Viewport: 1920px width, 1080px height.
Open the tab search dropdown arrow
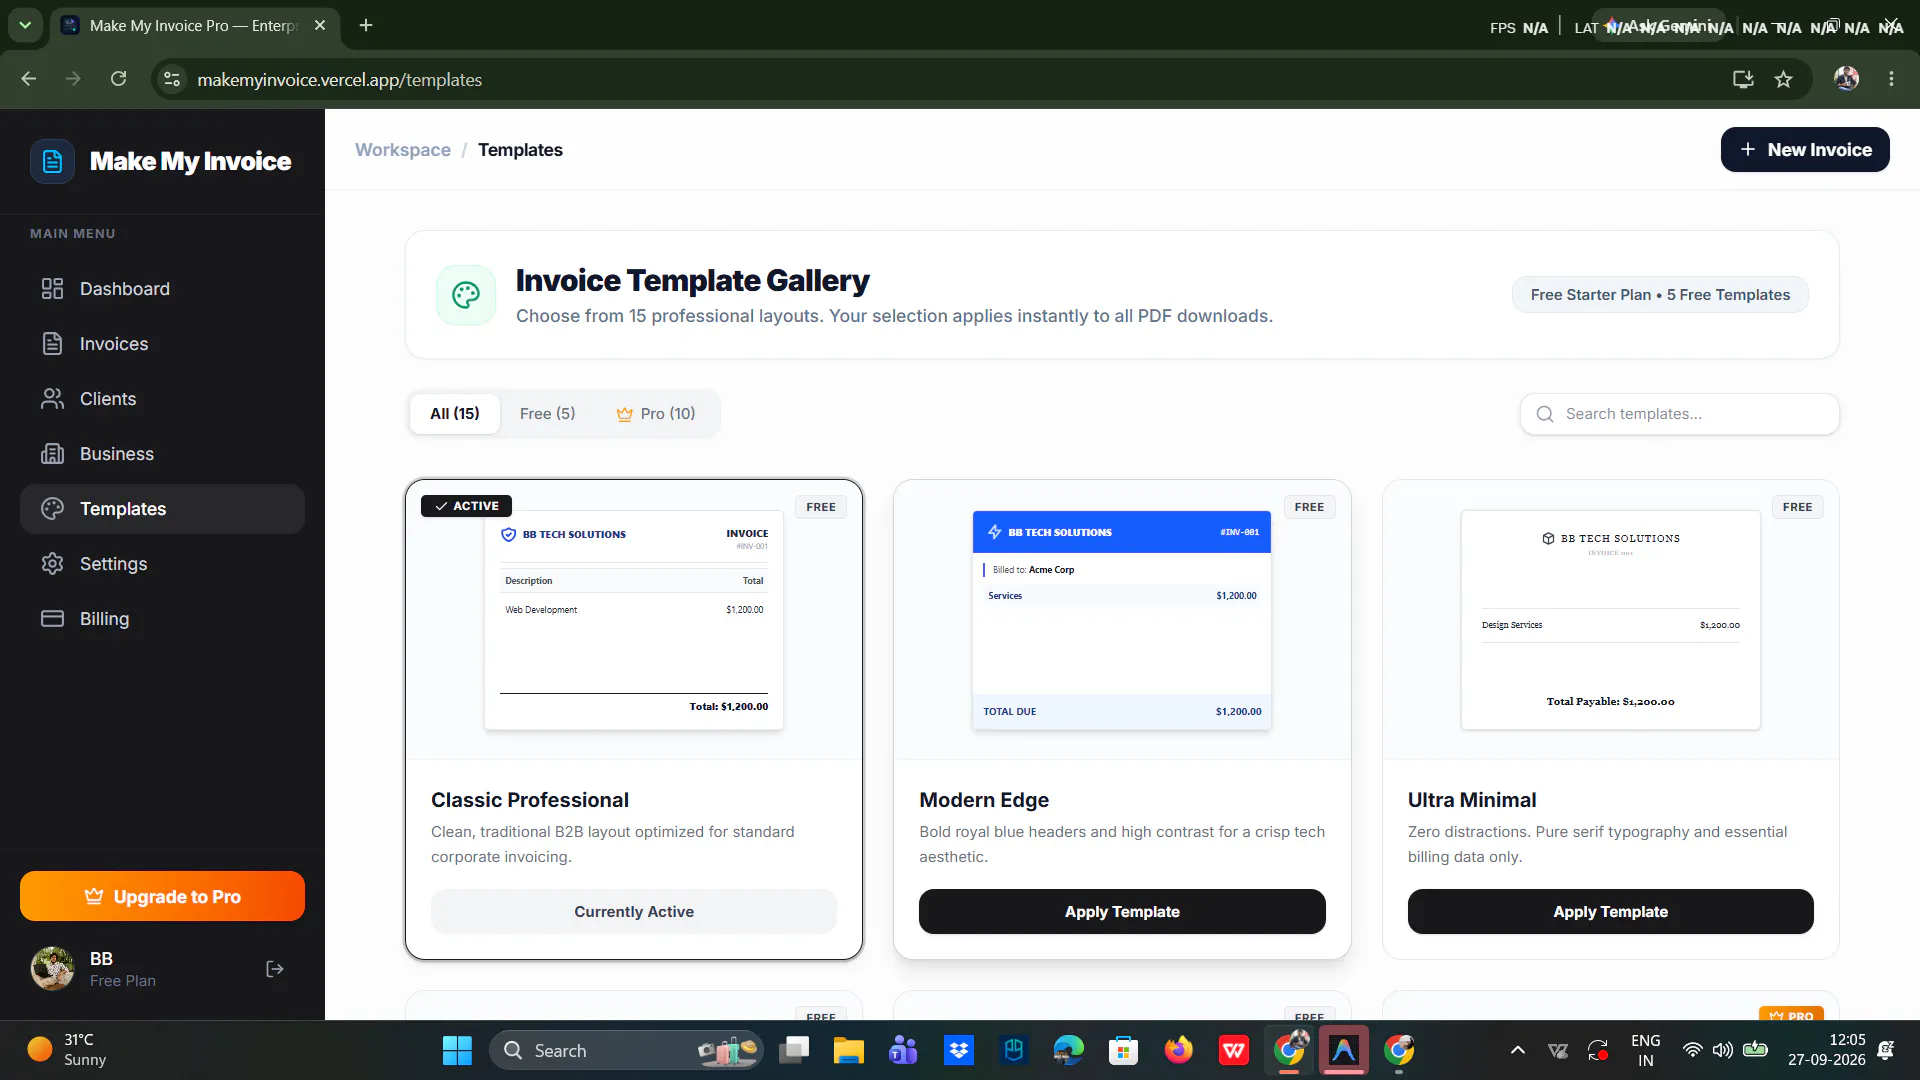[x=25, y=25]
